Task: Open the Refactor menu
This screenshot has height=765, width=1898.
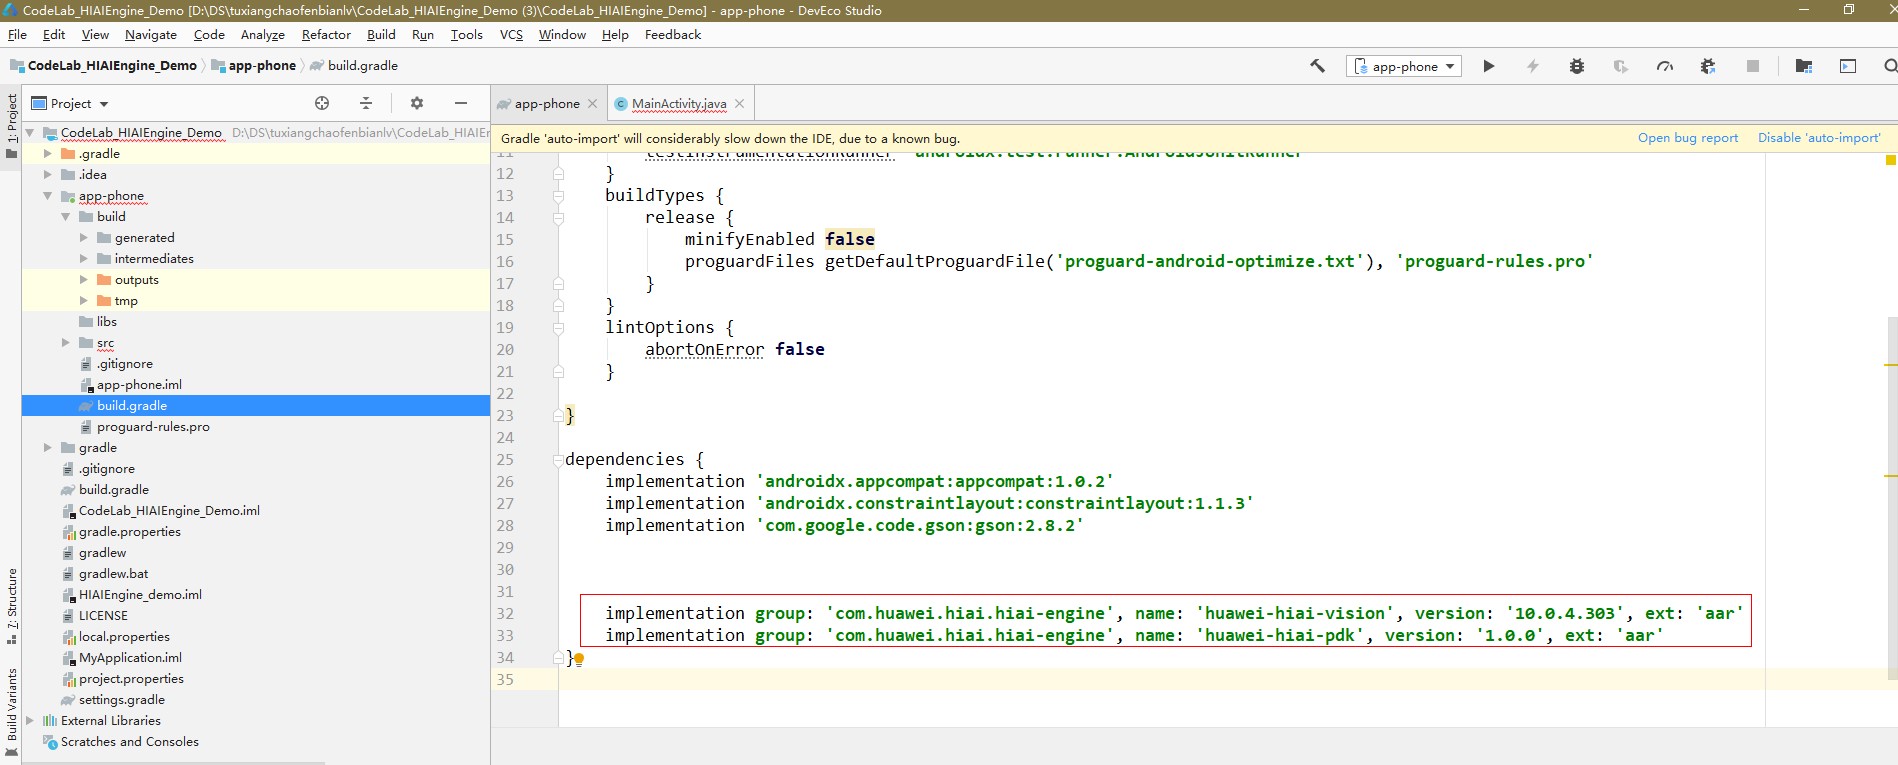Action: [x=326, y=34]
